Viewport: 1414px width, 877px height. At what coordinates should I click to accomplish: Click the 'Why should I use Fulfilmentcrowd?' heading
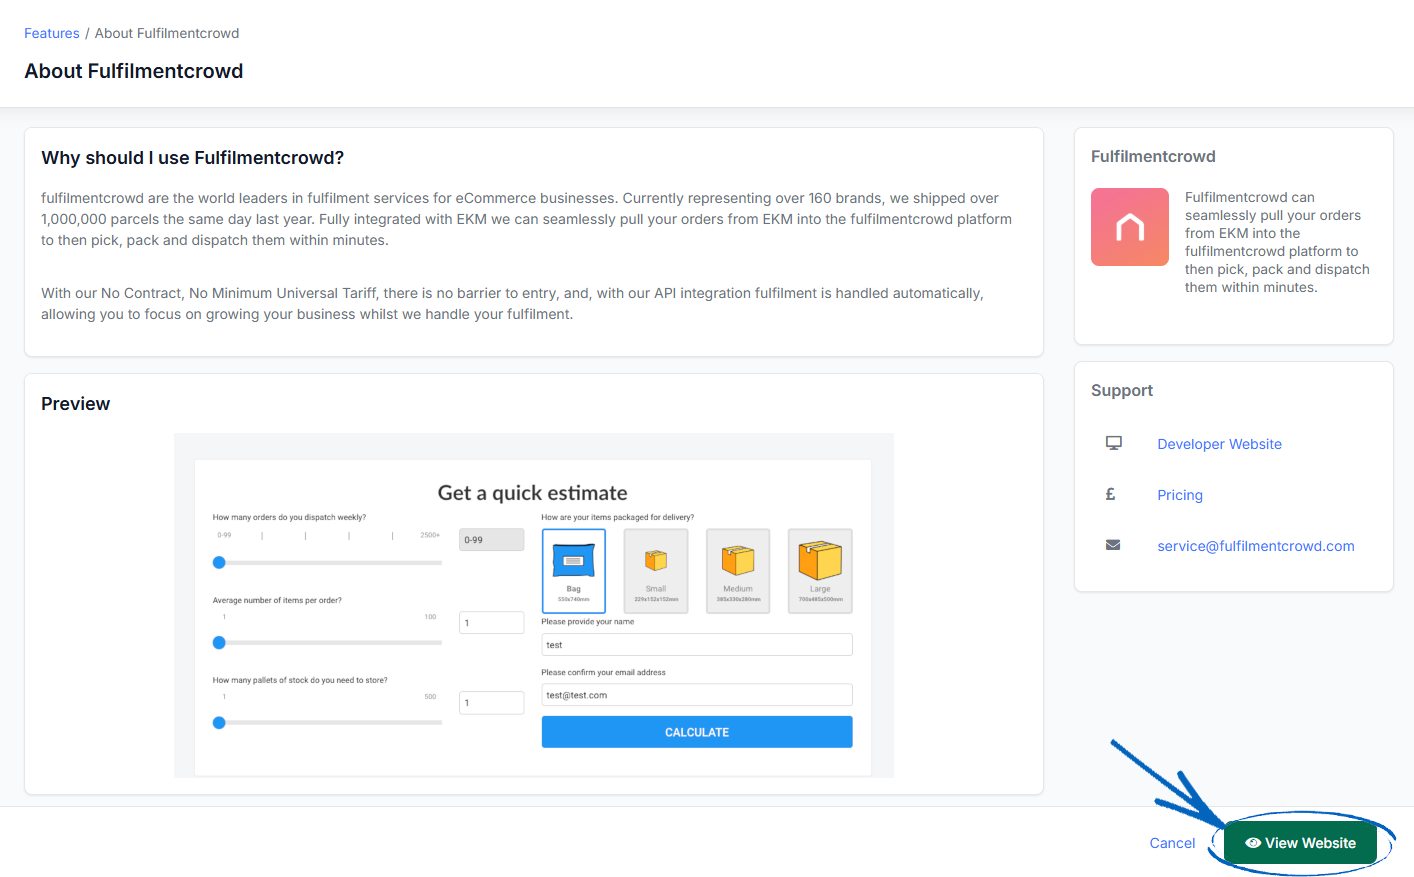tap(193, 158)
